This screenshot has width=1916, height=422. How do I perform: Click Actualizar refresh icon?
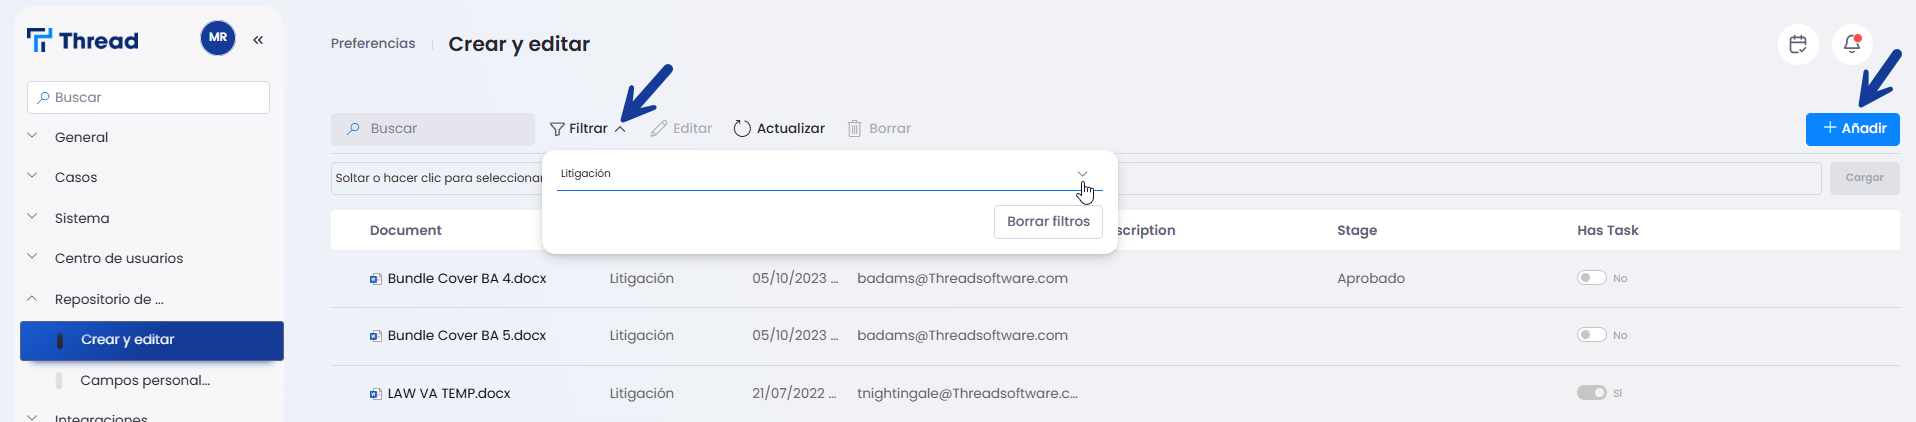click(x=742, y=128)
